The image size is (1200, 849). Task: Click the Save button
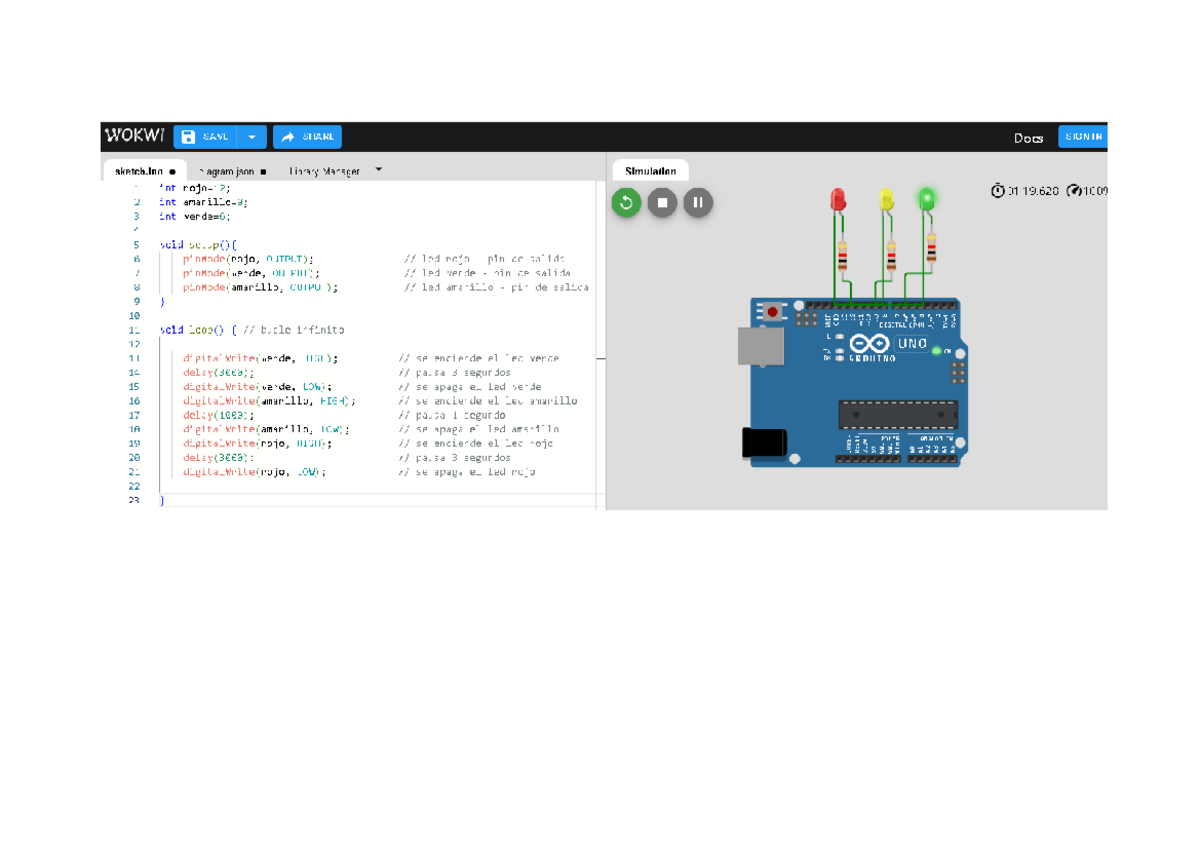click(206, 137)
